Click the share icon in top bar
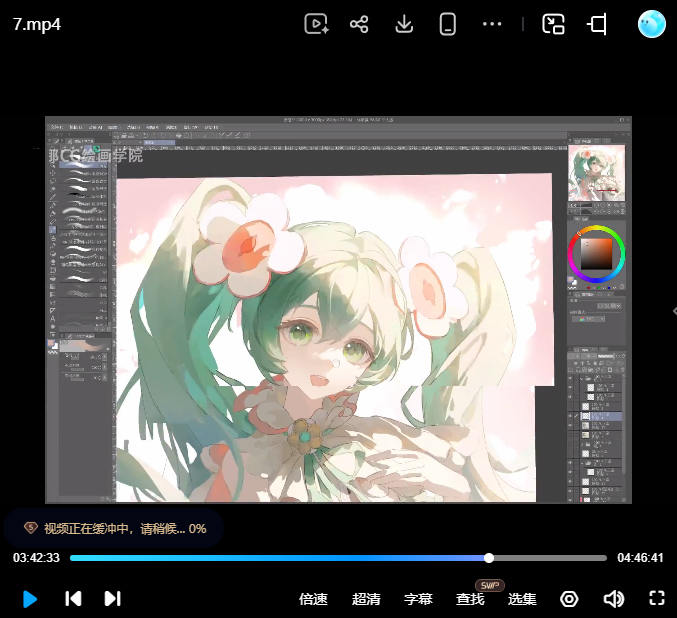 (359, 24)
